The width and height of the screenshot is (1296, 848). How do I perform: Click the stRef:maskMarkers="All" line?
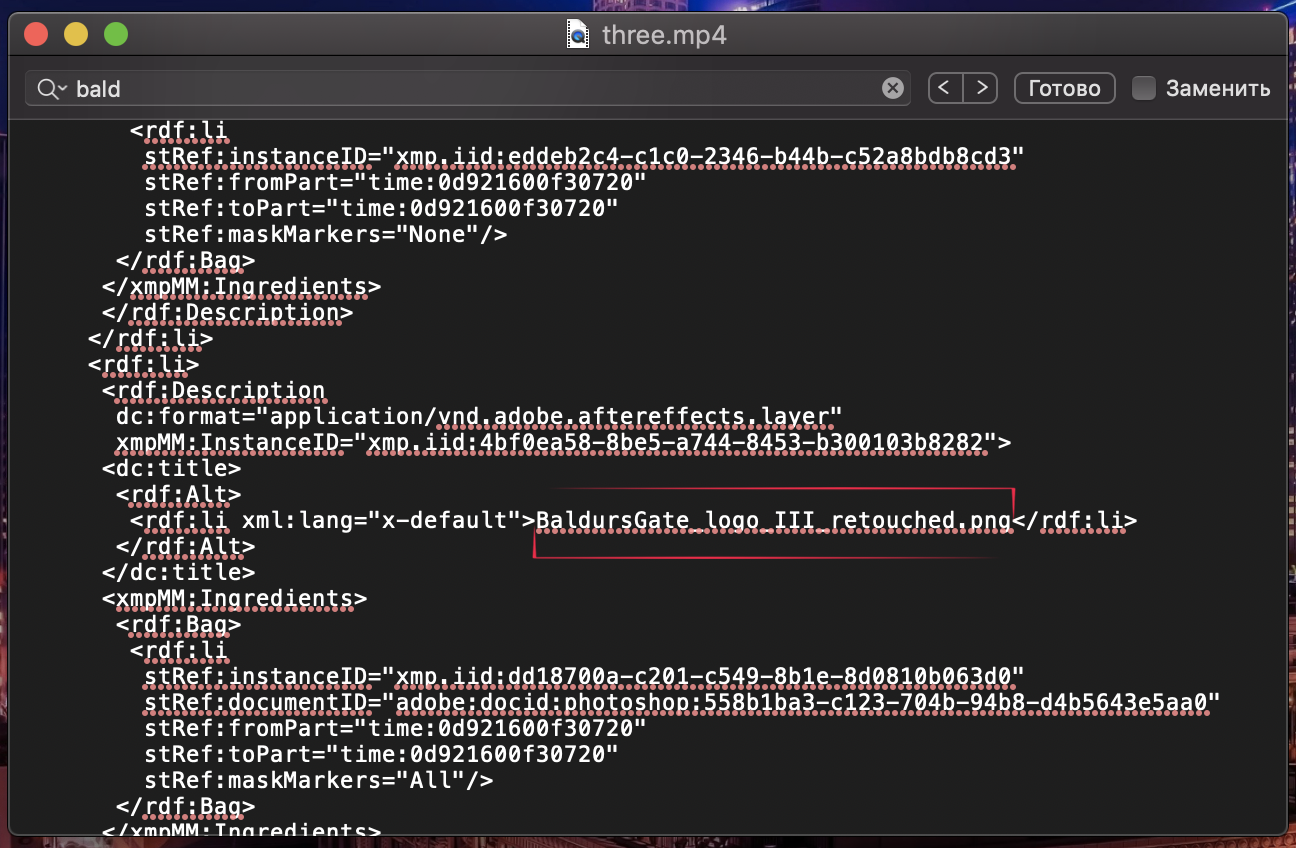coord(319,780)
